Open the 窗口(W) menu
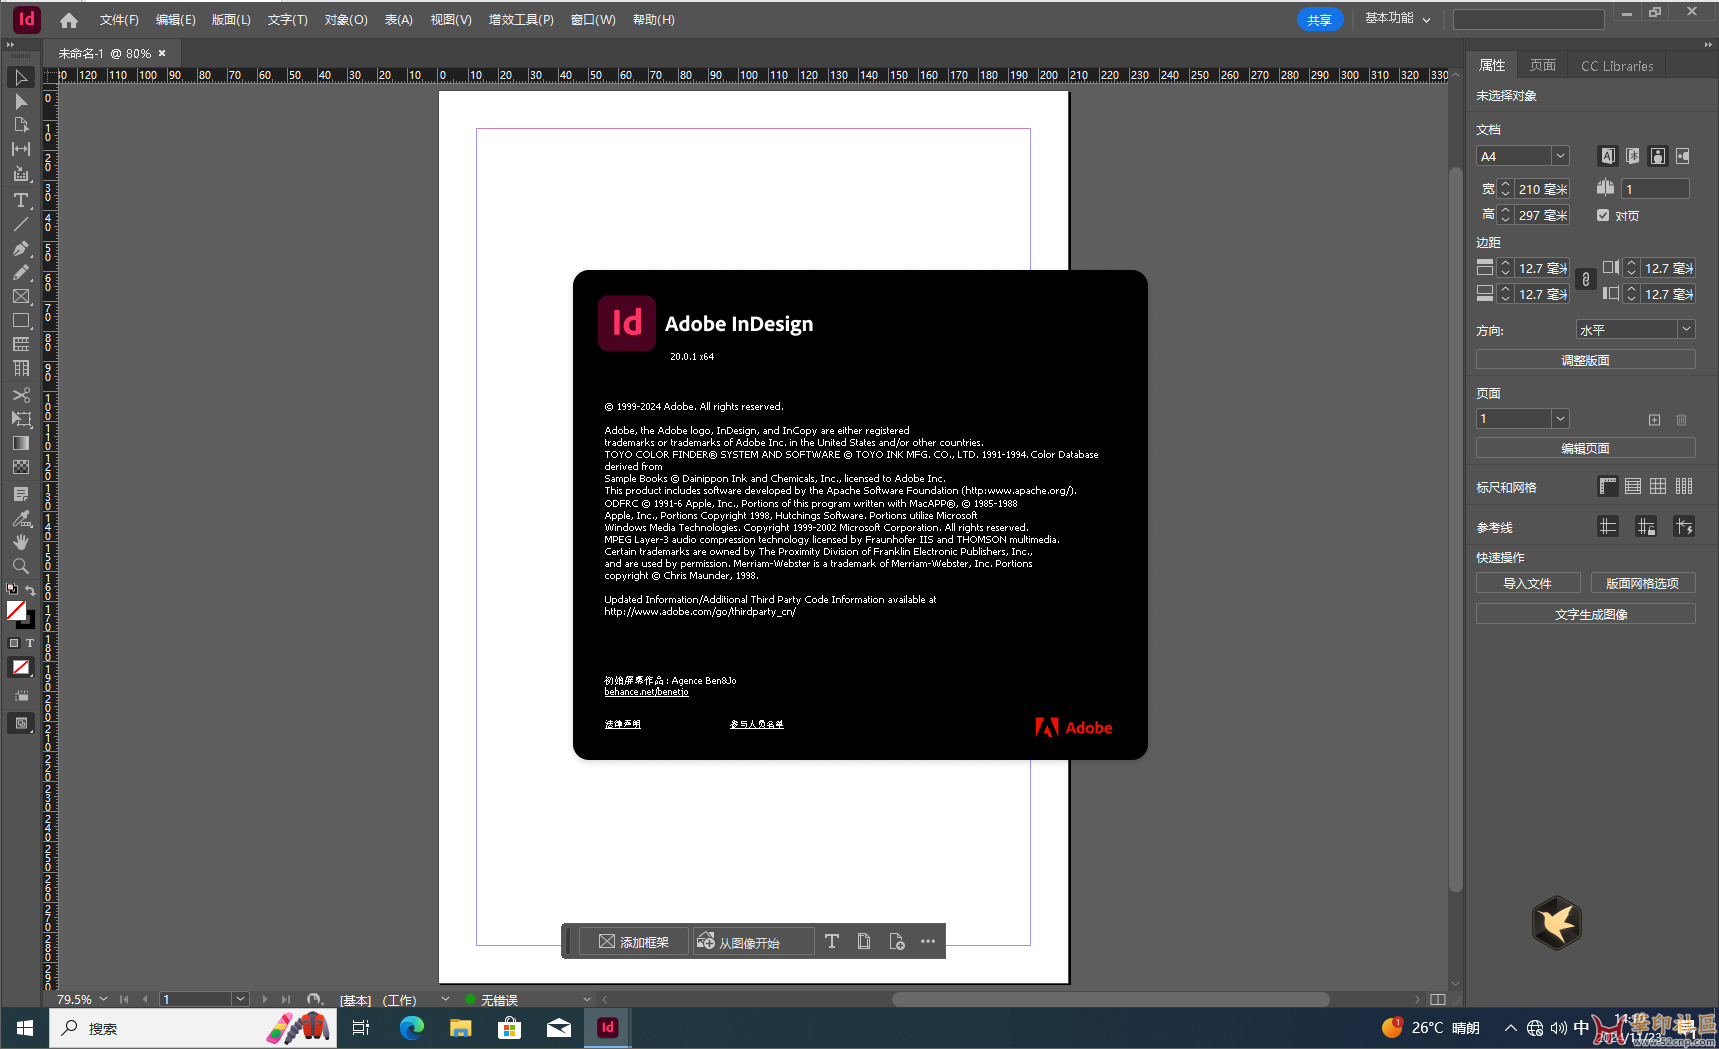The width and height of the screenshot is (1719, 1049). 593,20
